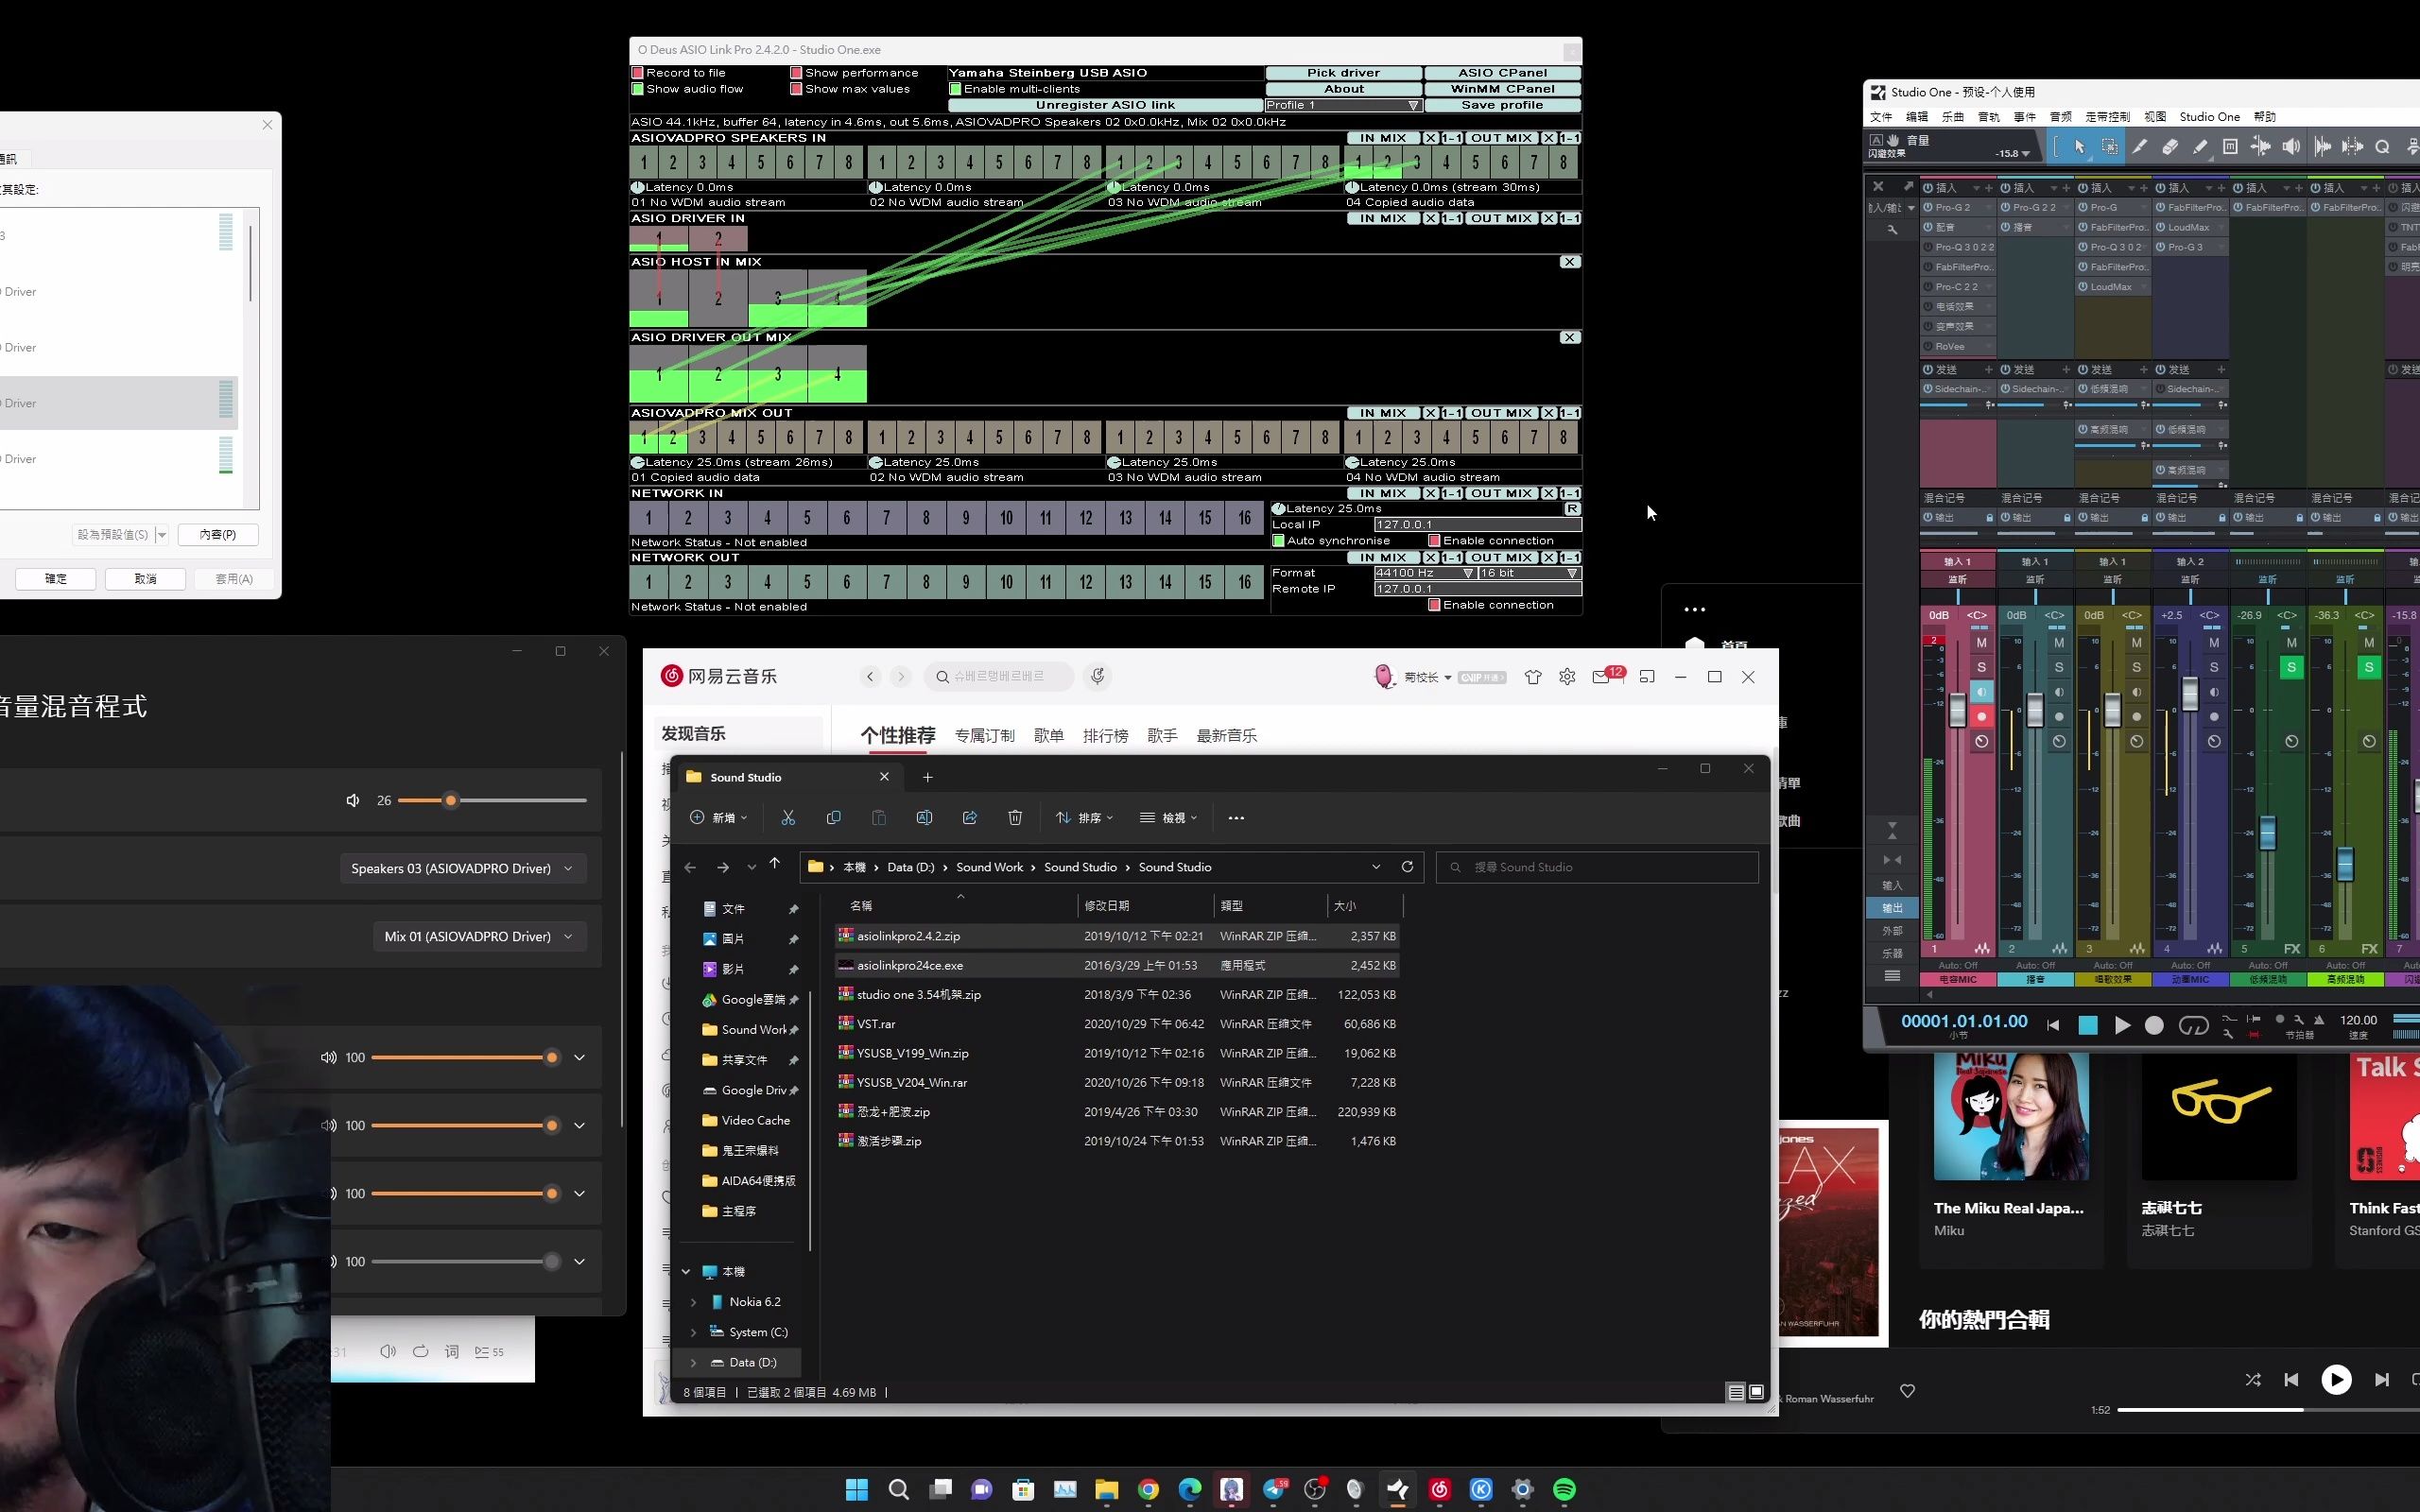Toggle Solo on Studio One channel 5
This screenshot has height=1512, width=2420.
2291,667
